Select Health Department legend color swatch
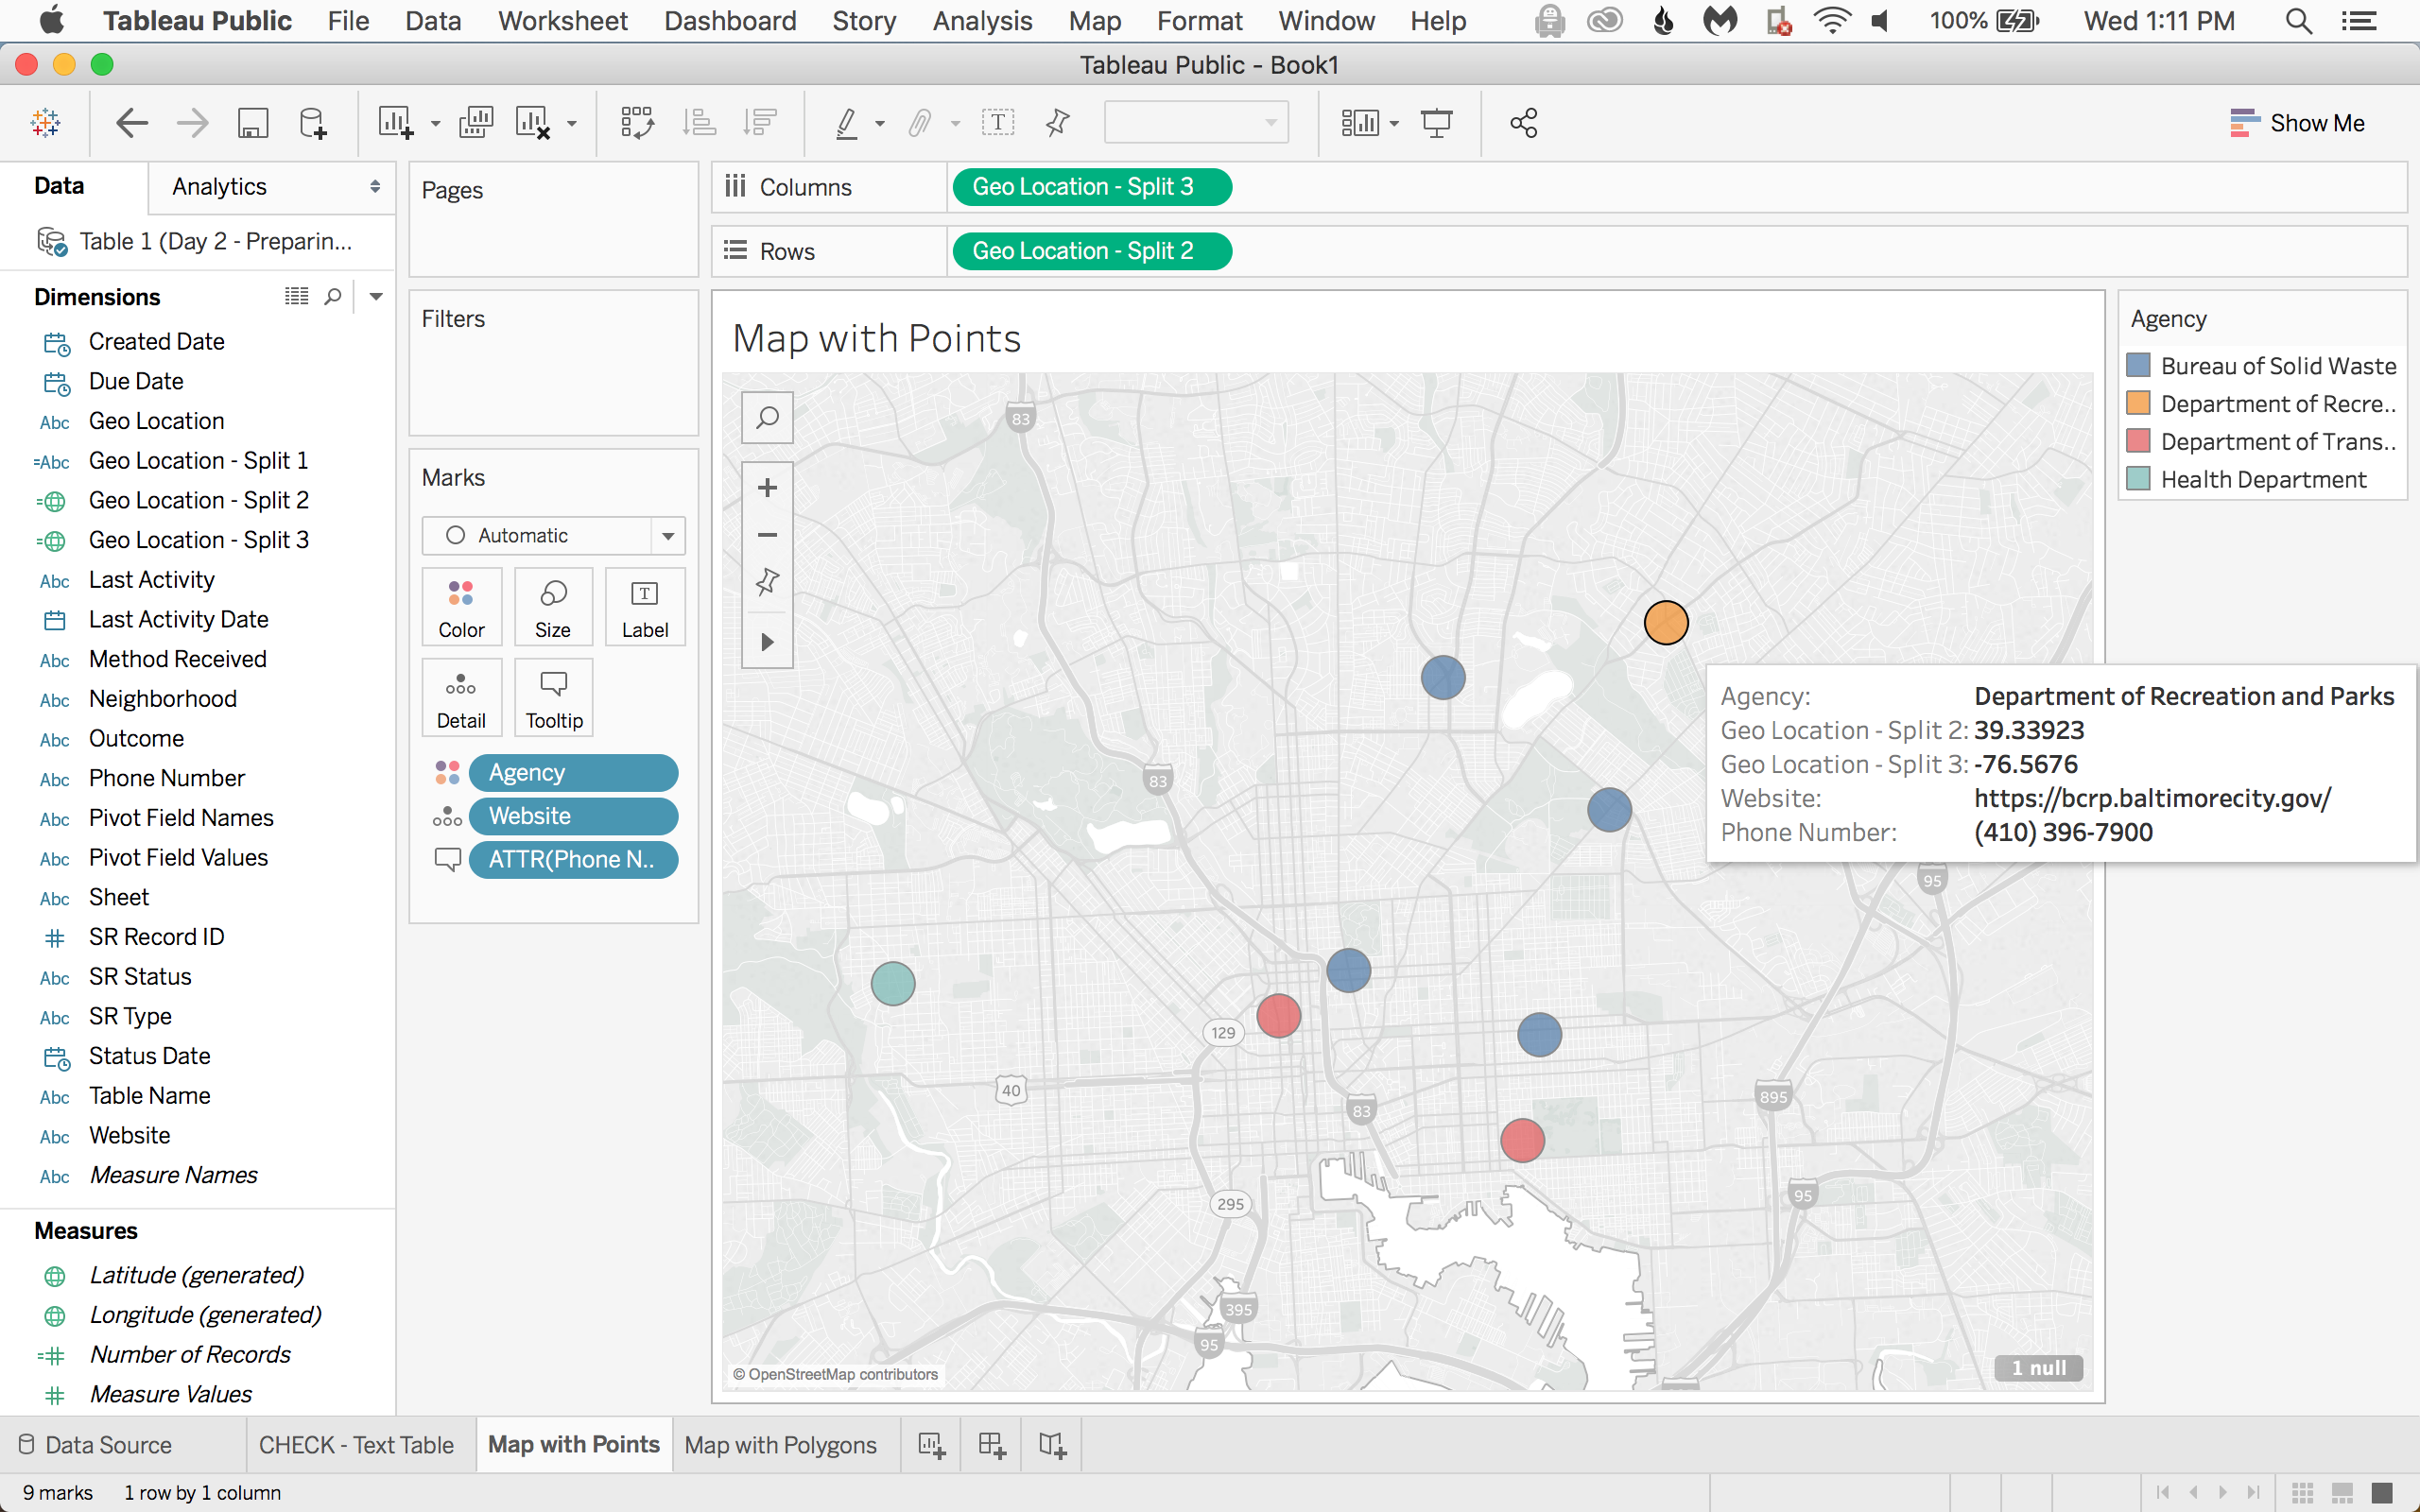The image size is (2420, 1512). click(x=2138, y=480)
